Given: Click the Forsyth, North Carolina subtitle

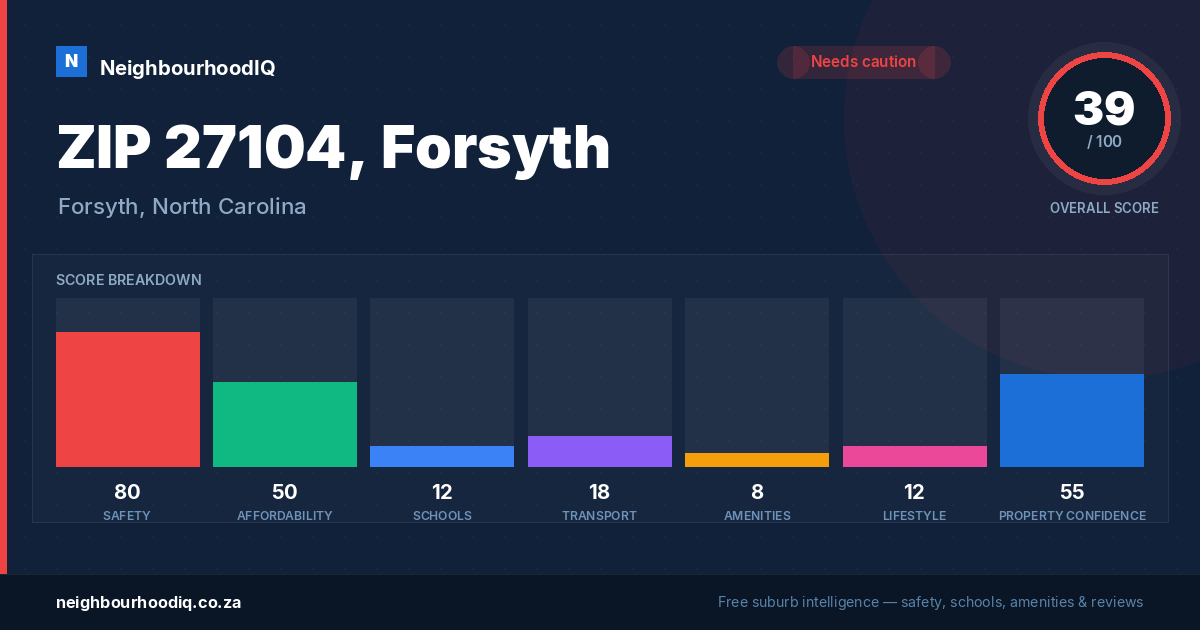Looking at the screenshot, I should click(182, 207).
